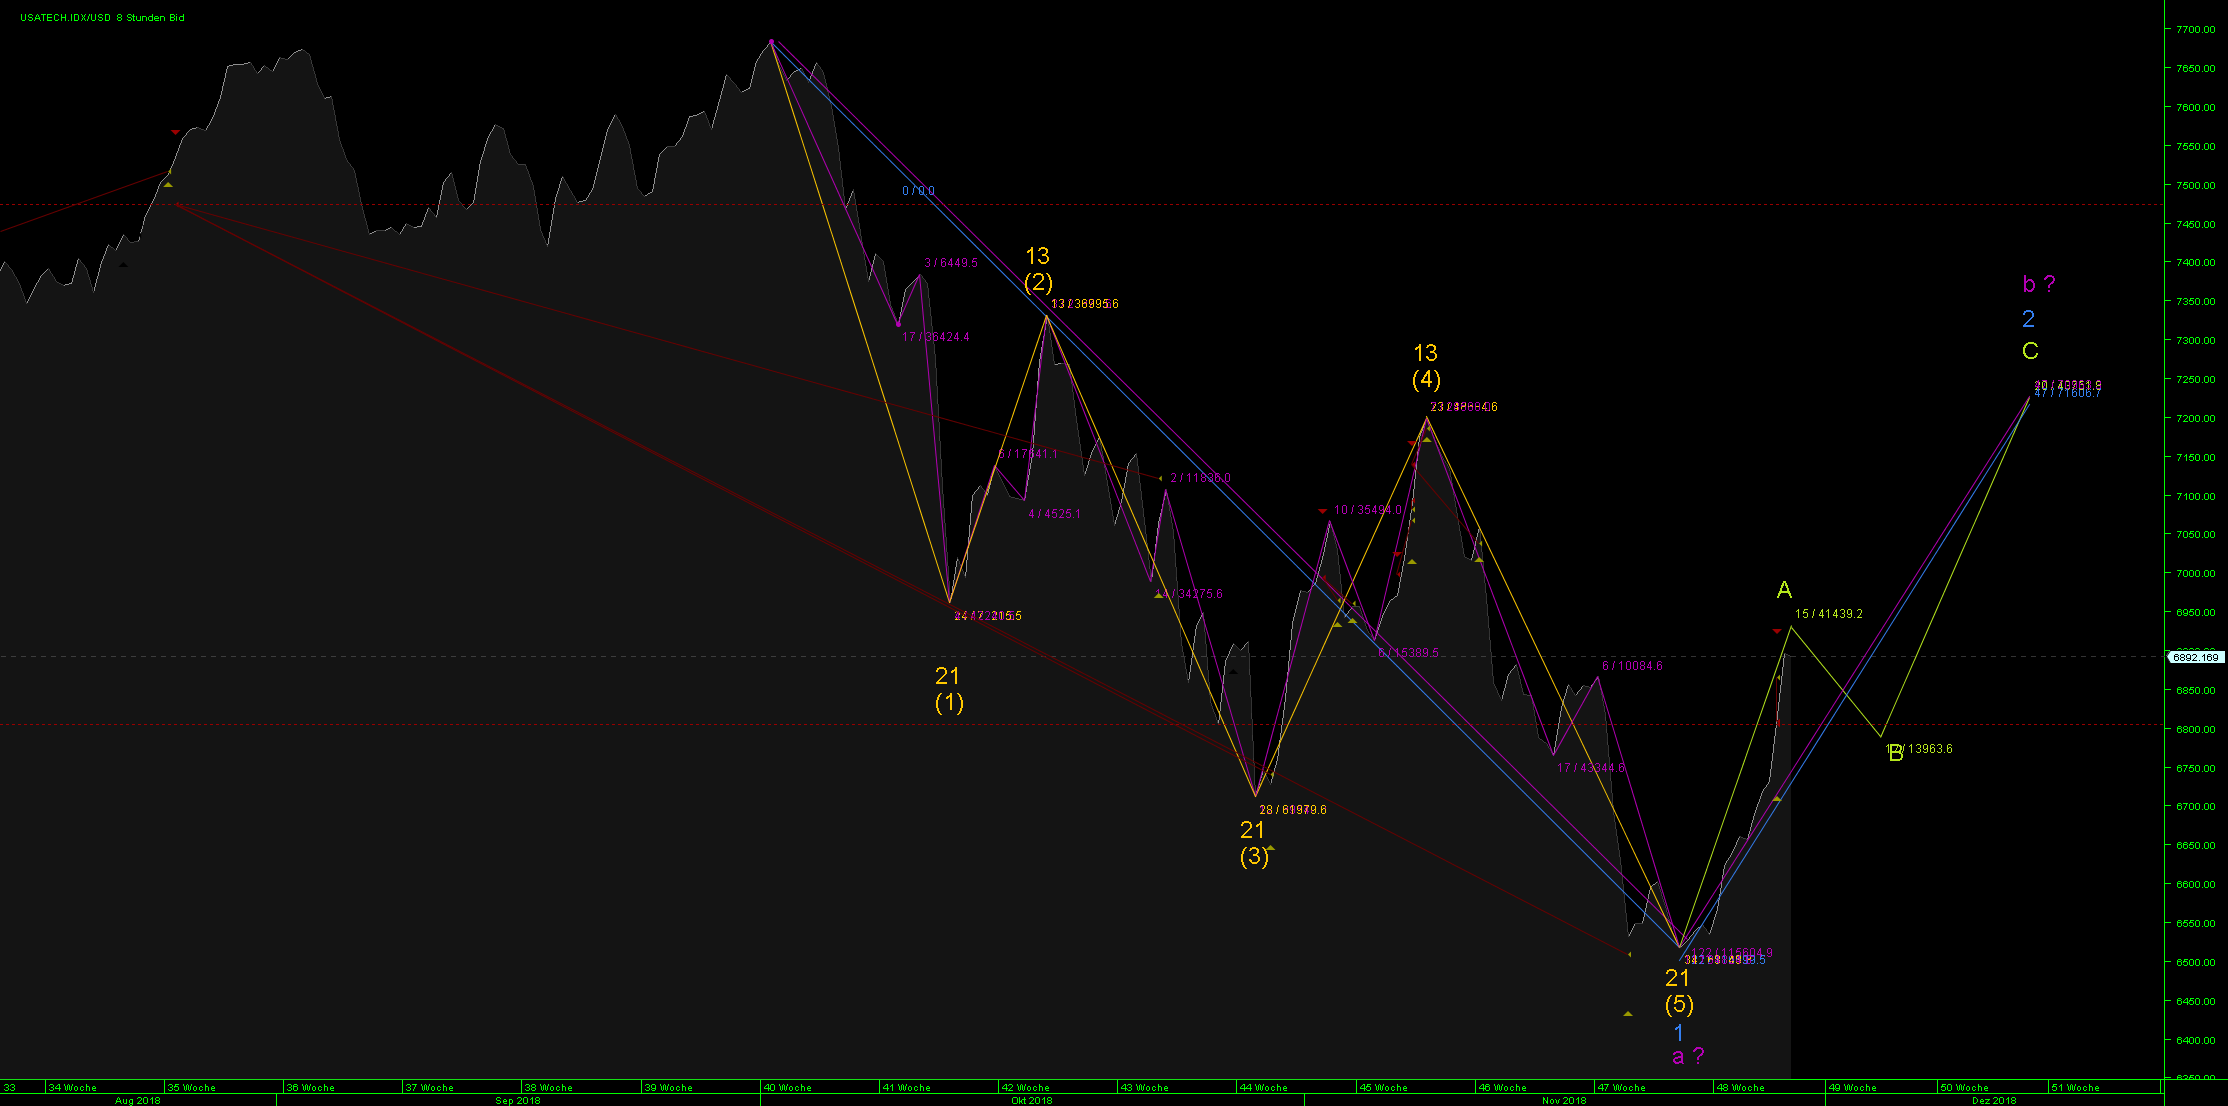2228x1106 pixels.
Task: Click the chart title USATECH.IDX/USD 8 Stunden Bid
Action: coord(102,18)
